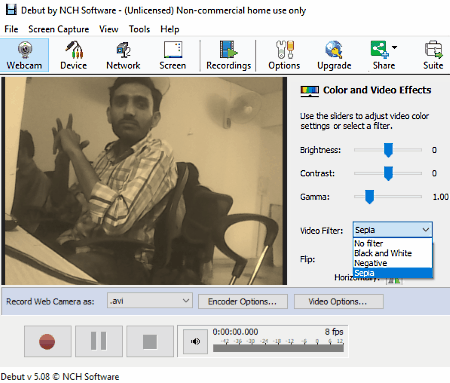Viewport: 450px width, 383px height.
Task: Choose highlighted 'Sepia' filter option
Action: click(x=393, y=273)
